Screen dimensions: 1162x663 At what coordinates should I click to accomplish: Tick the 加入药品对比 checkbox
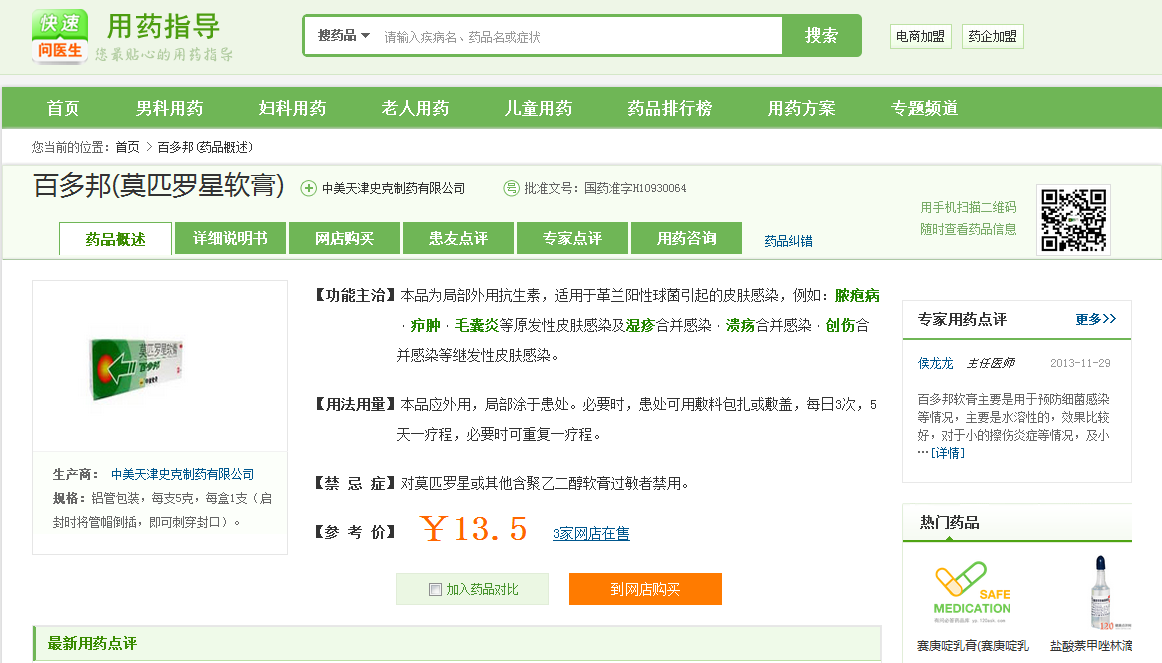pyautogui.click(x=435, y=590)
